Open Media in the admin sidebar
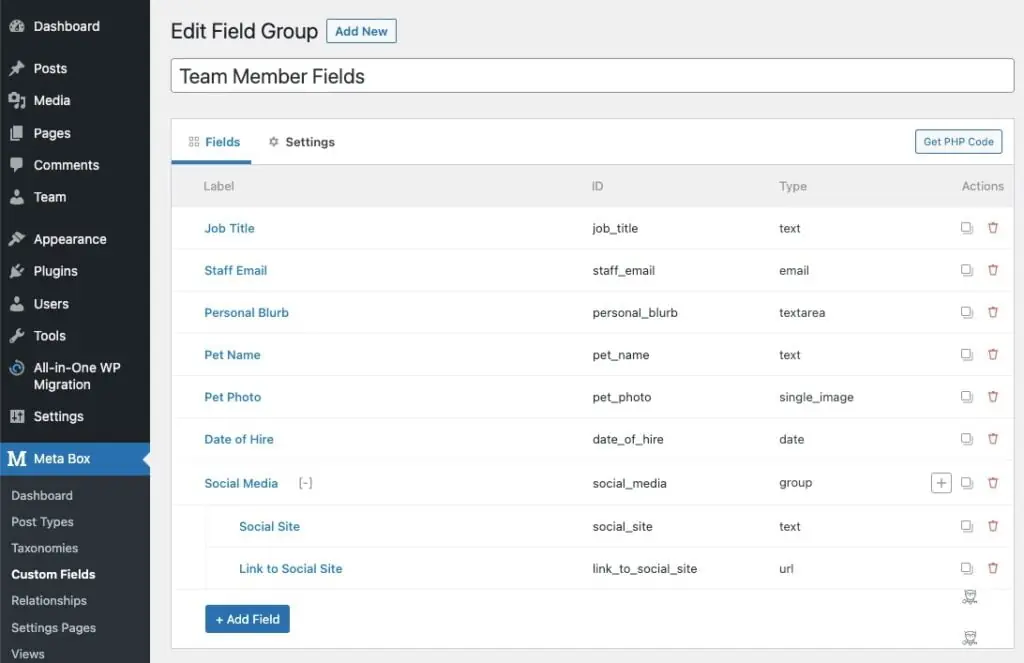 75,100
